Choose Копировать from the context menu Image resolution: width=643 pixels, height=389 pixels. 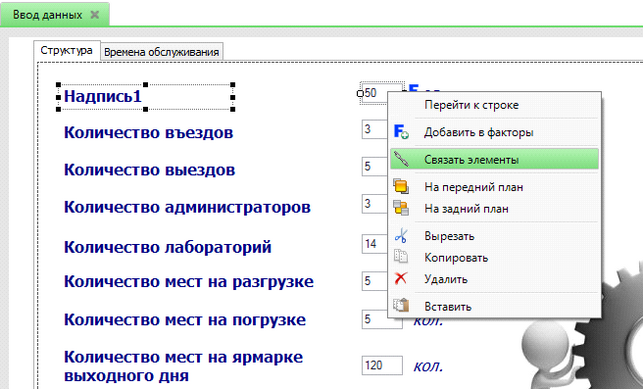[x=494, y=258]
